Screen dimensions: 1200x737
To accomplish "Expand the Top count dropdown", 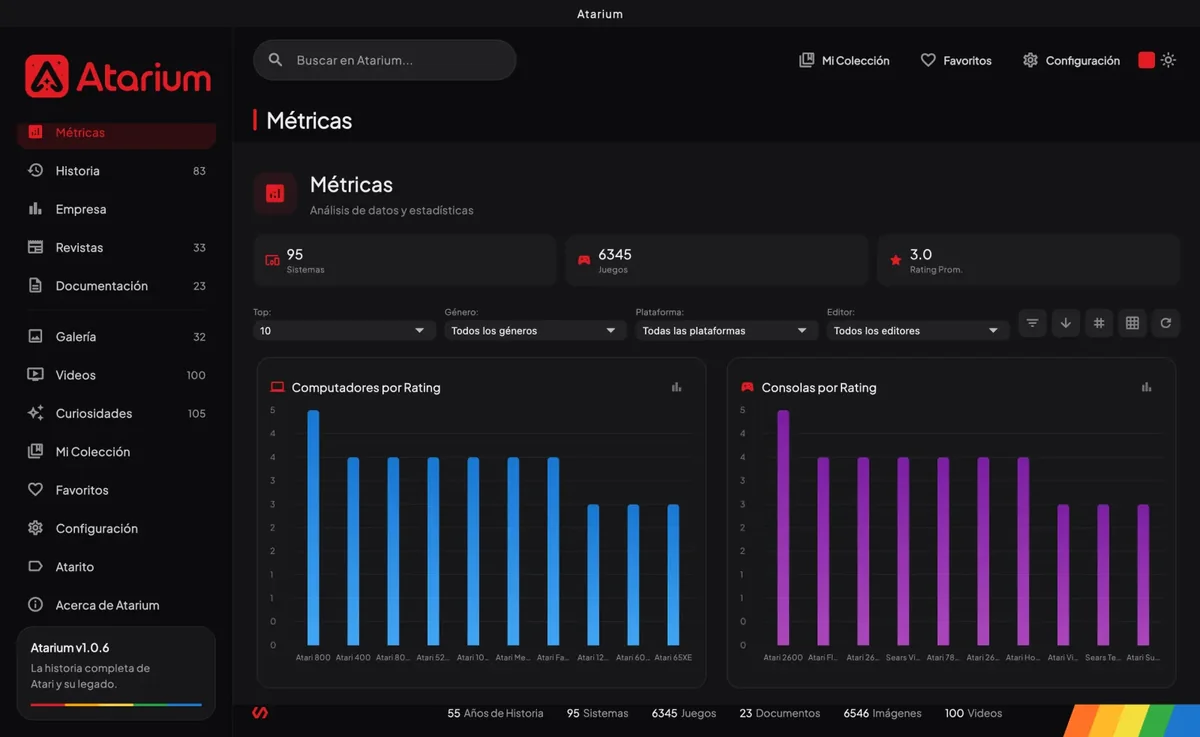I will [x=345, y=330].
